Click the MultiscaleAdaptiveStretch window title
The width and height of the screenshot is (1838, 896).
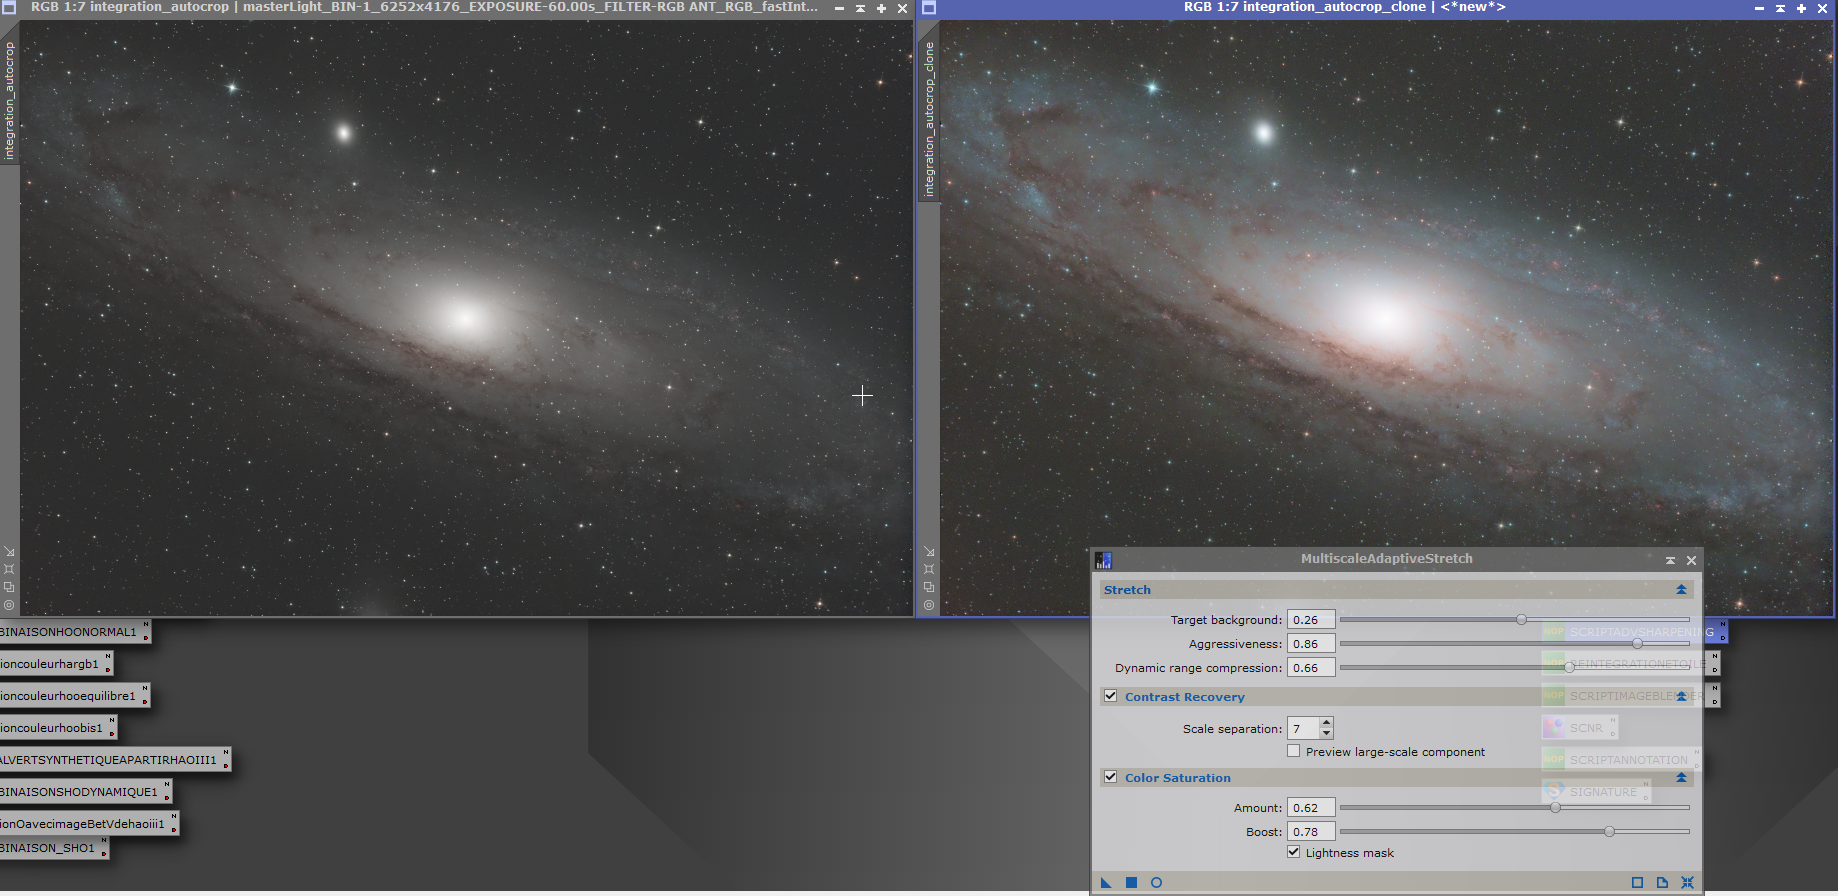1387,559
